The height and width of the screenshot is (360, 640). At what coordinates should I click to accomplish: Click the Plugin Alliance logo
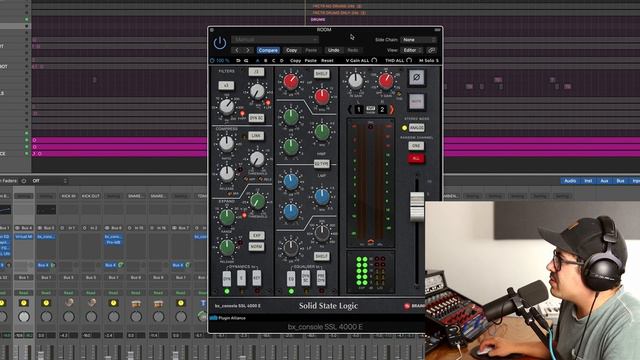point(228,318)
